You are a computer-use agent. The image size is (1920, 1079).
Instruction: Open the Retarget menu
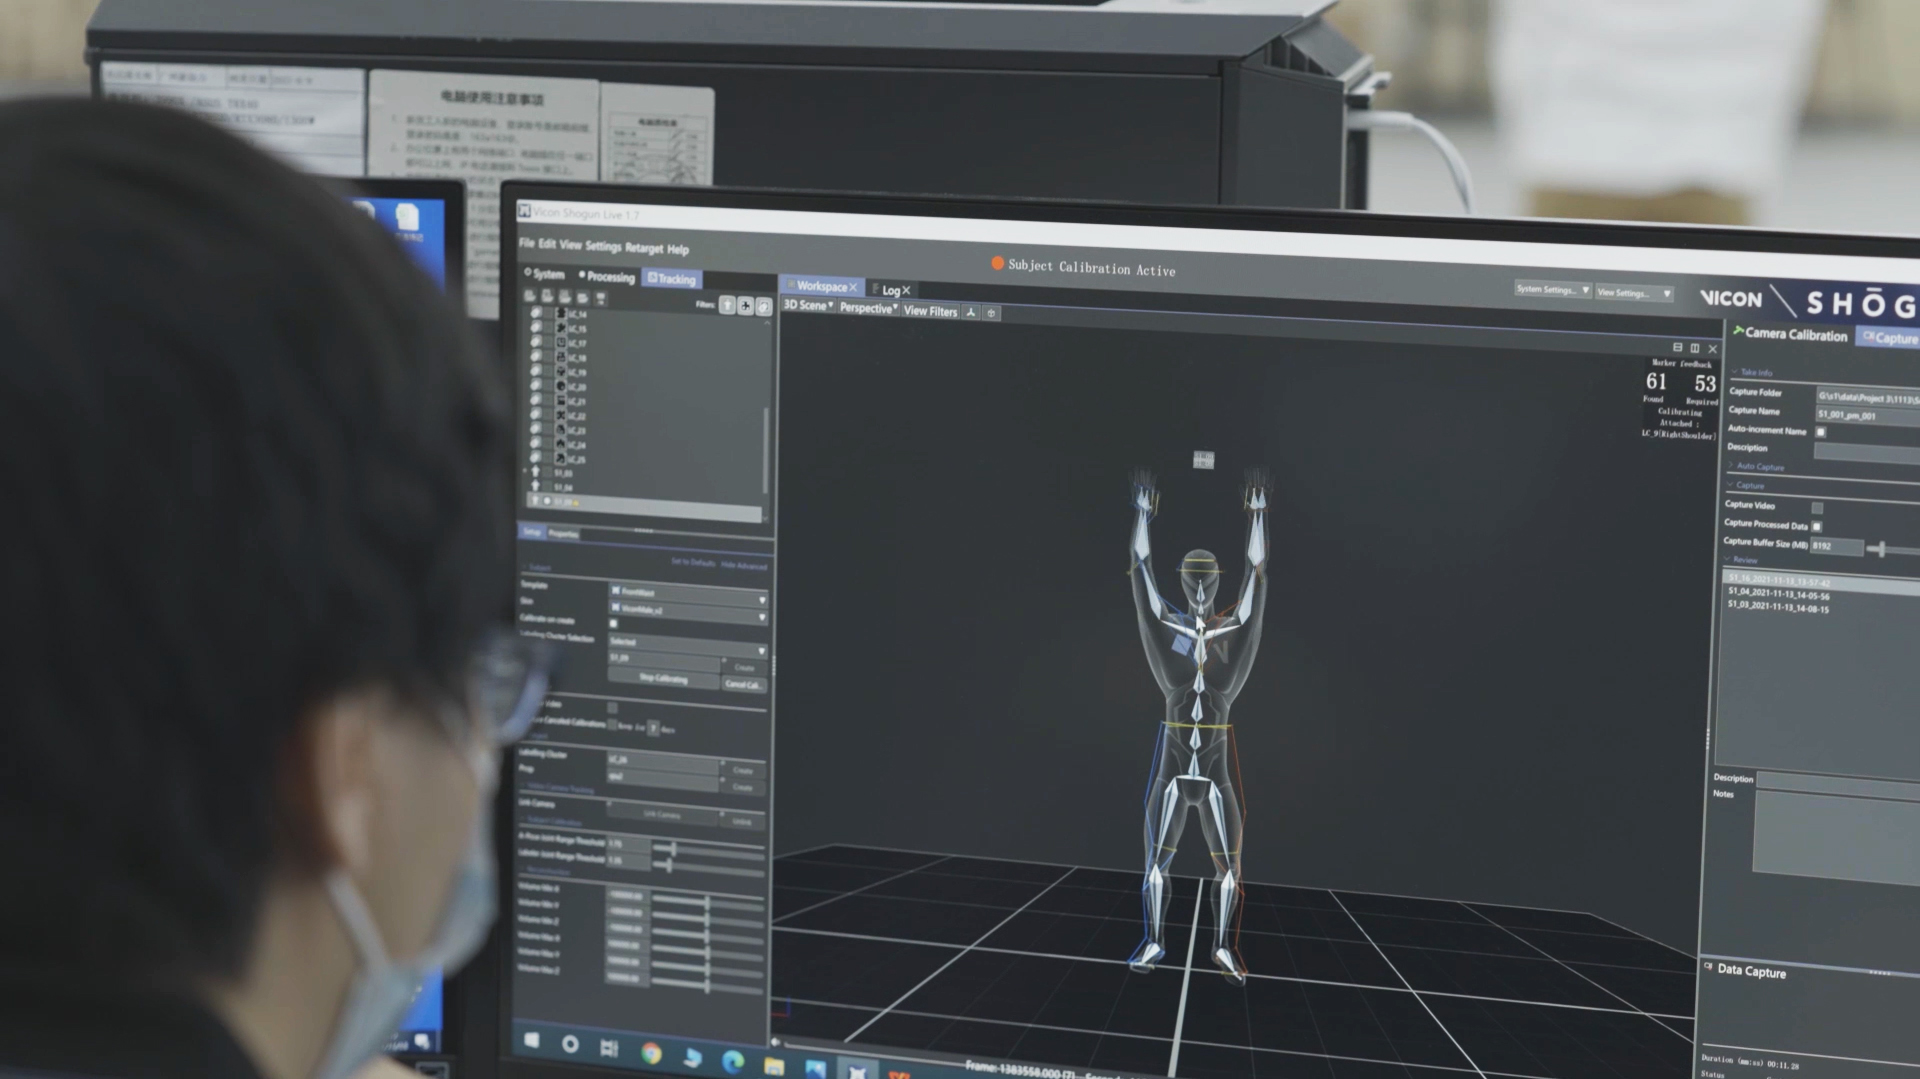coord(644,248)
